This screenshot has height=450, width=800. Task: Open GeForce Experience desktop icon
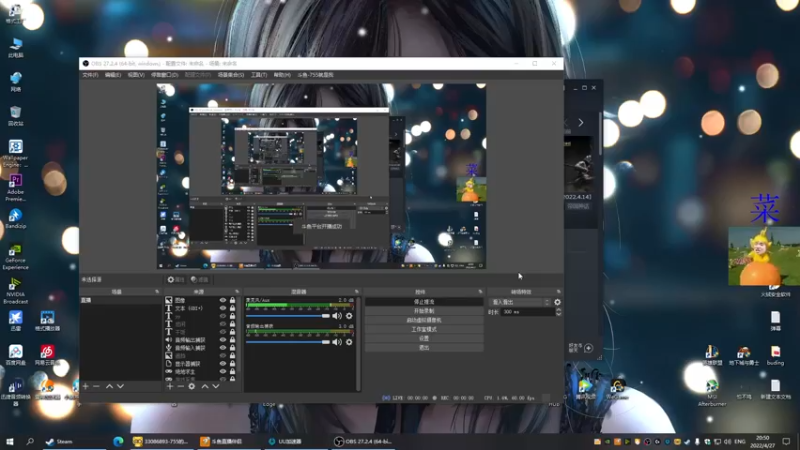[x=15, y=256]
